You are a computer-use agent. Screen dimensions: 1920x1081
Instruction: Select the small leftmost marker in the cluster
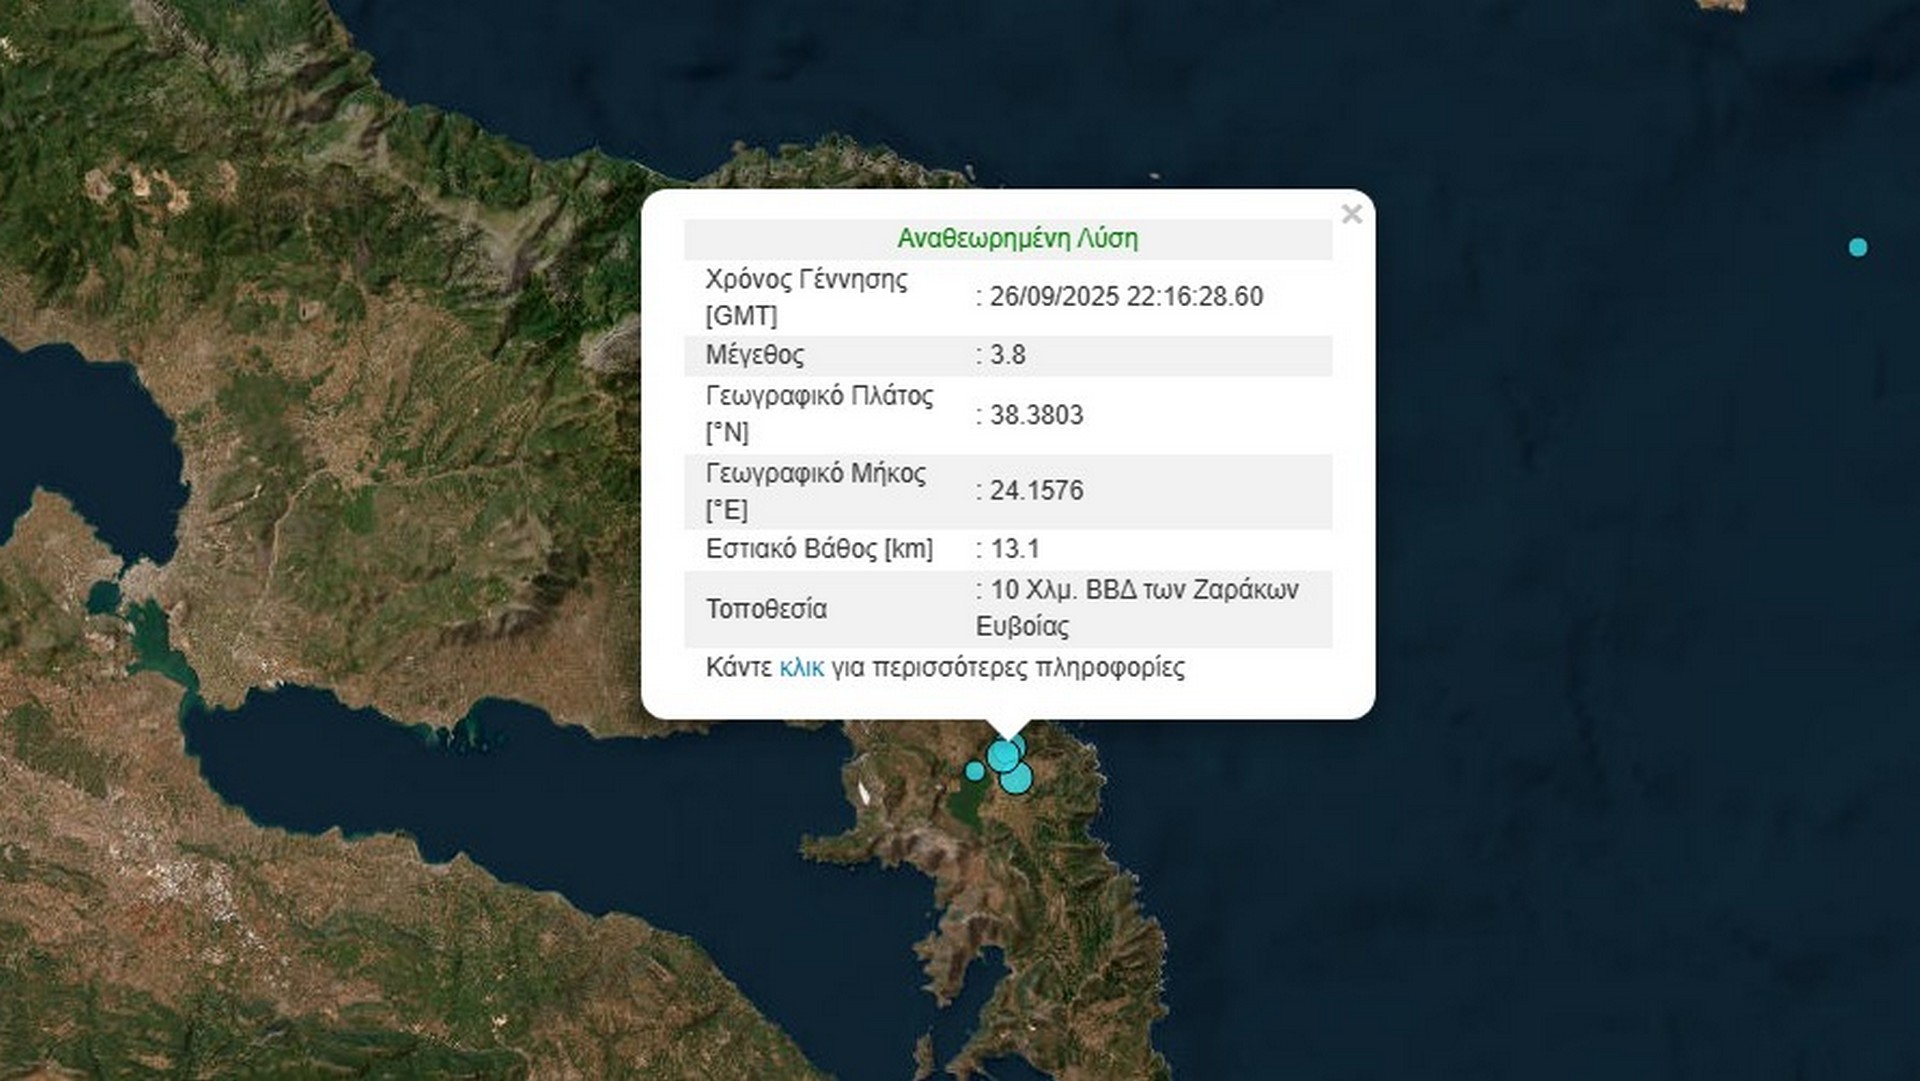coord(974,771)
